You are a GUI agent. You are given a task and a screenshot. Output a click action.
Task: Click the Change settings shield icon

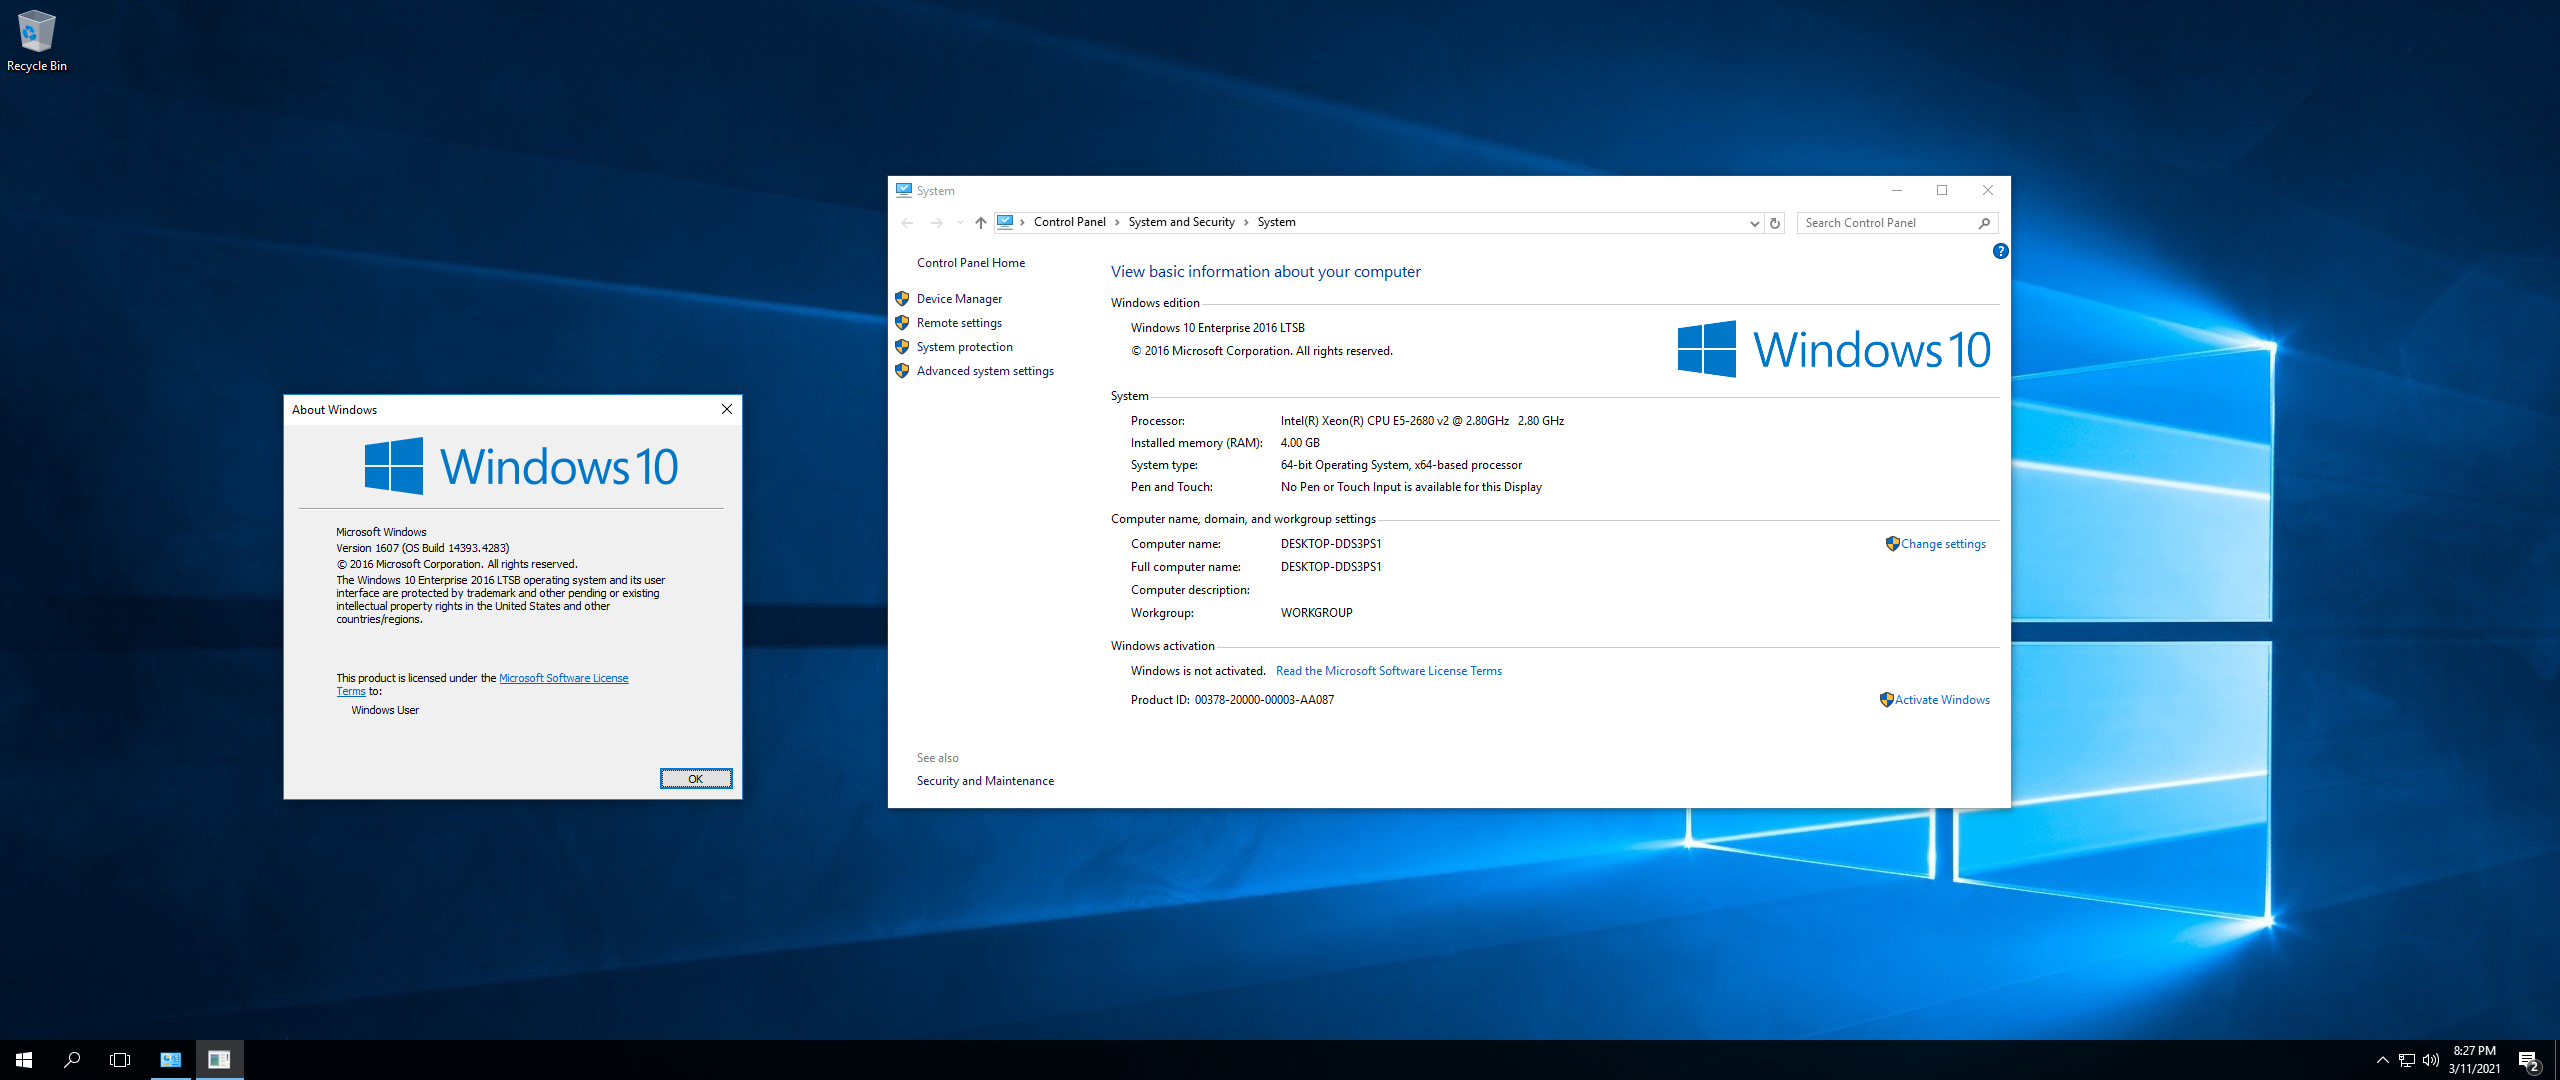(x=1892, y=544)
